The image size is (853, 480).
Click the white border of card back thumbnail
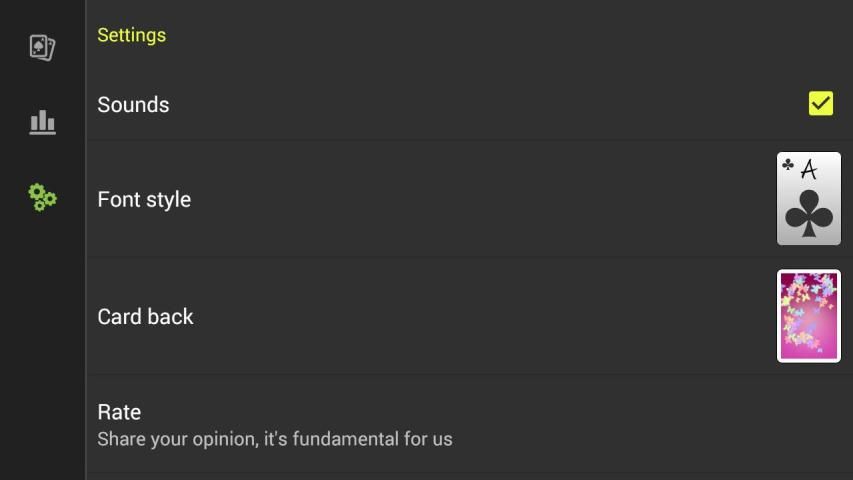779,316
